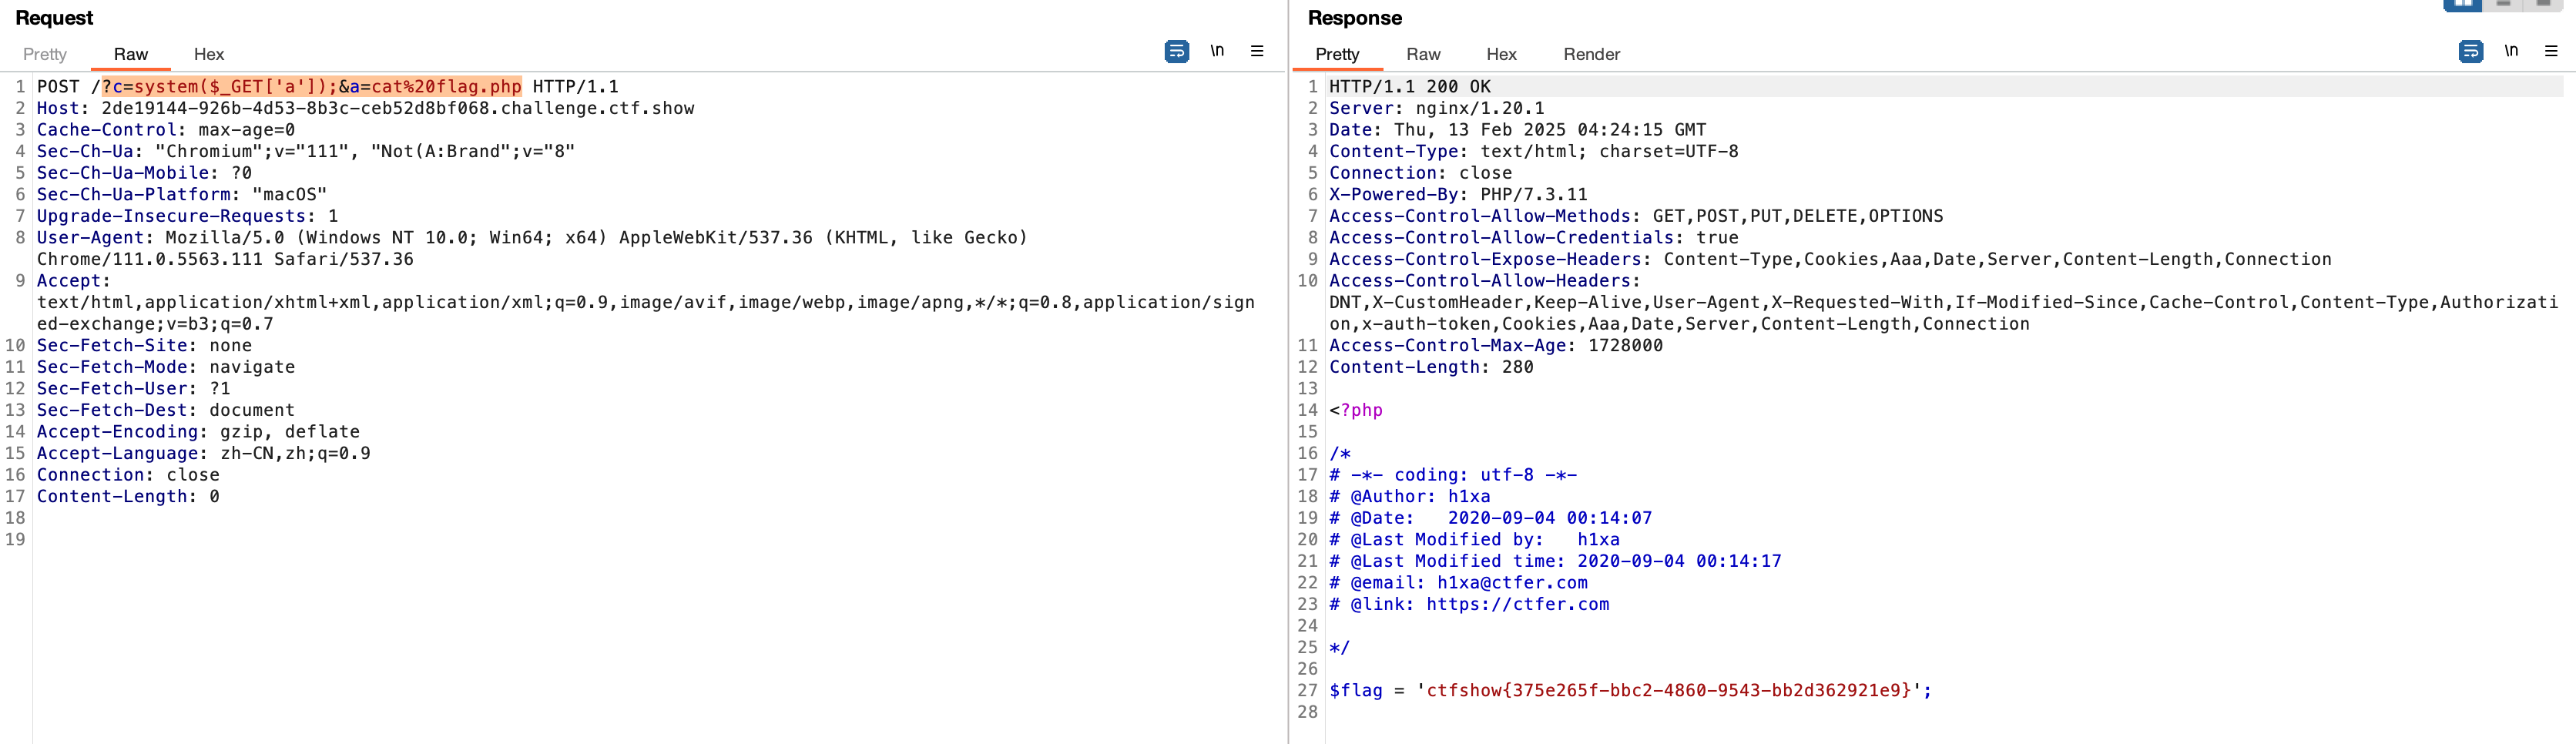Click the Response panel title

[1354, 18]
